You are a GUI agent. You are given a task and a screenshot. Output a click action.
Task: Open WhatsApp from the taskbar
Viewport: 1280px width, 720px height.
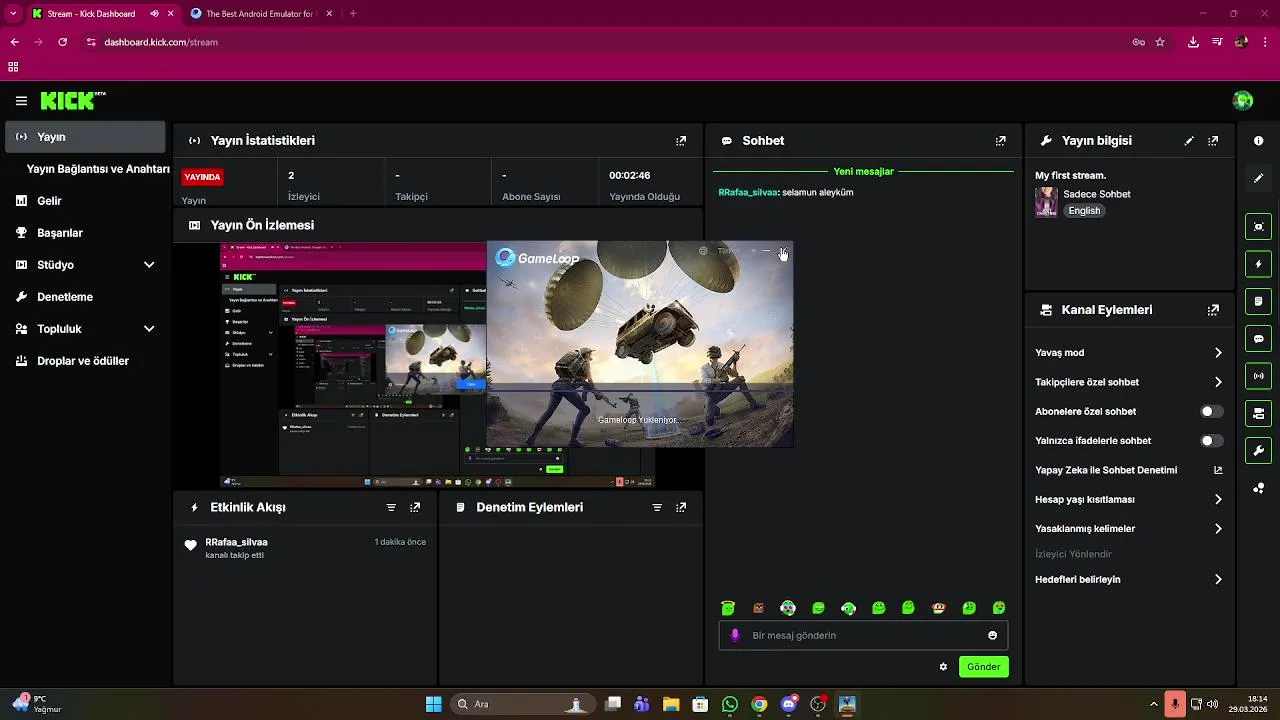pos(730,704)
